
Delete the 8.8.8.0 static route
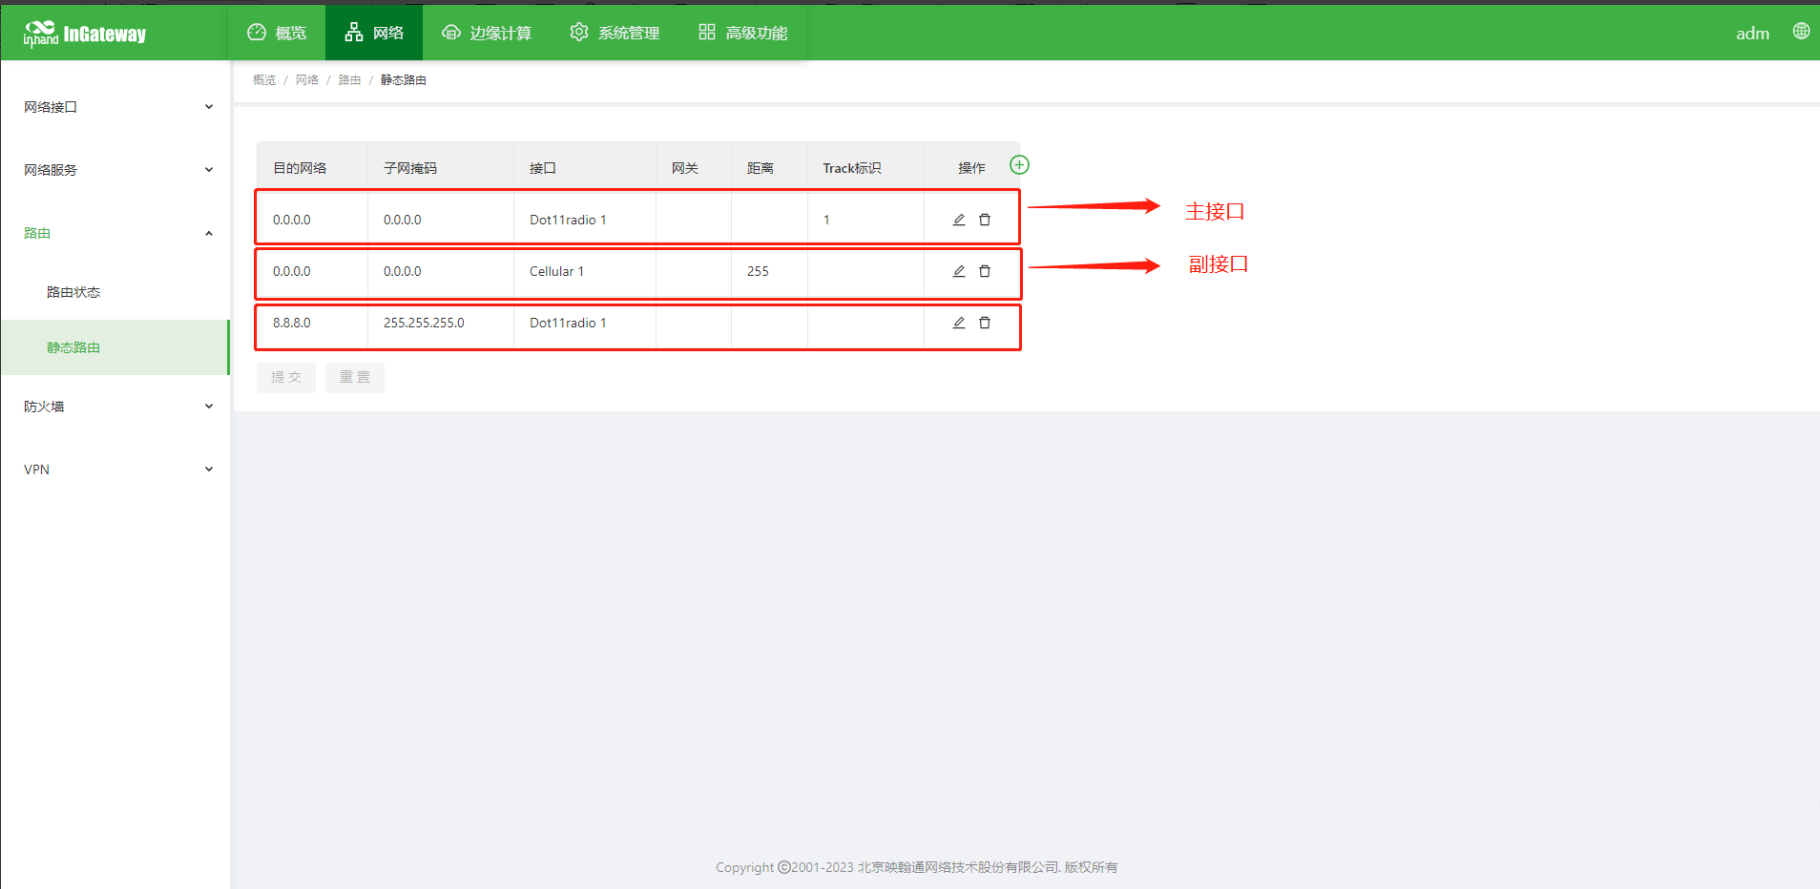tap(985, 323)
